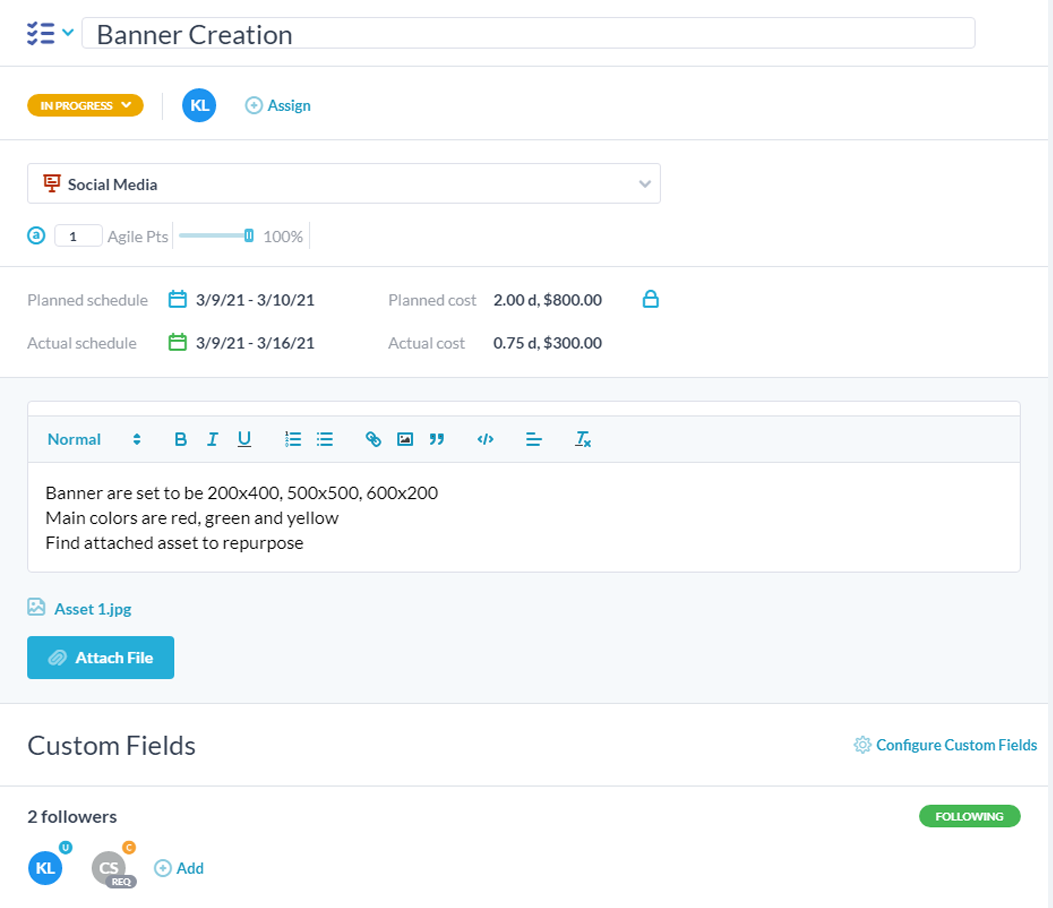The width and height of the screenshot is (1053, 908).
Task: Toggle the FOLLOWING button
Action: pos(970,816)
